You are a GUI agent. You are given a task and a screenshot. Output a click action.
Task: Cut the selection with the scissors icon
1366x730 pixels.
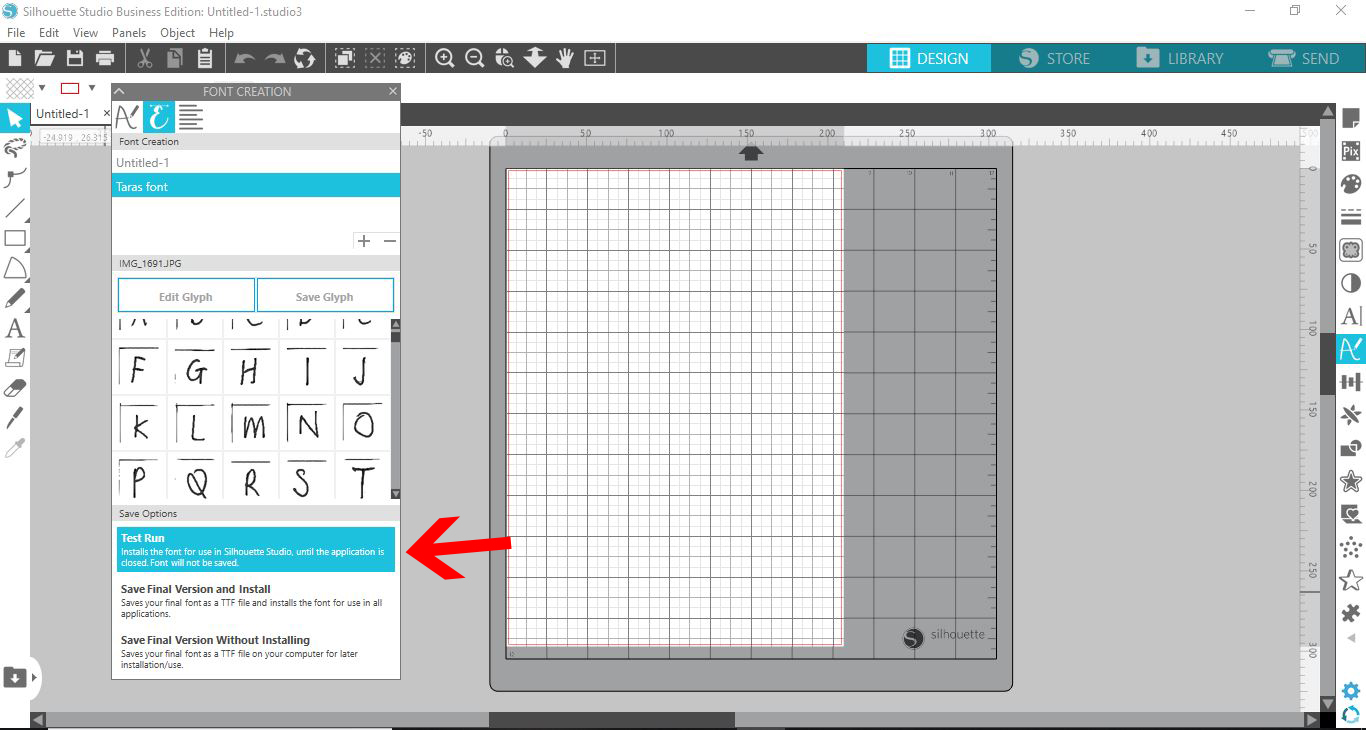tap(145, 58)
